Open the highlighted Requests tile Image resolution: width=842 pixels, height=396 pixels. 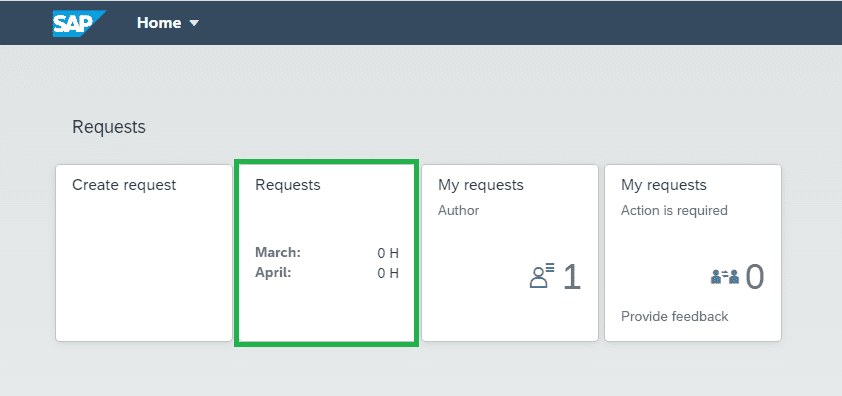click(326, 253)
